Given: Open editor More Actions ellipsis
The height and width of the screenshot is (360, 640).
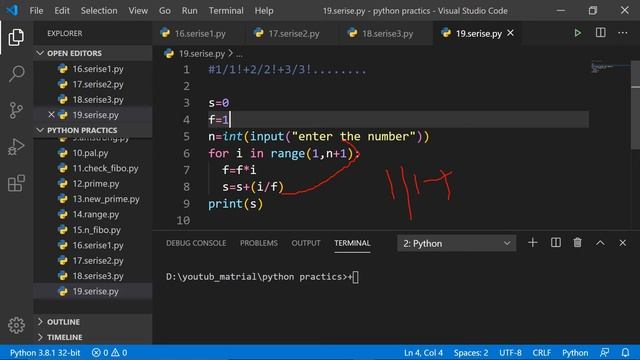Looking at the screenshot, I should coord(622,33).
